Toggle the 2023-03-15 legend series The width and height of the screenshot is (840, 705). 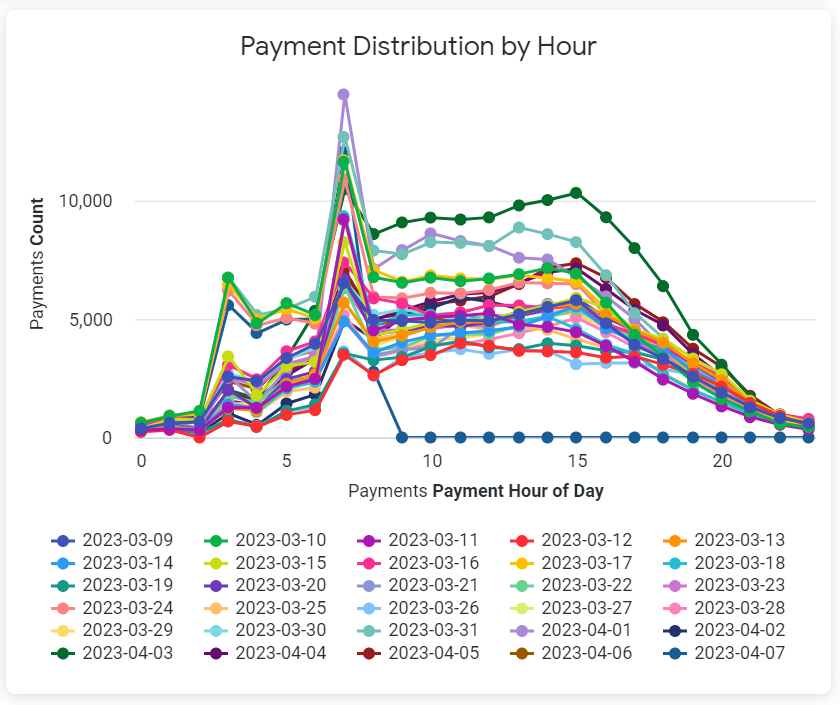pos(265,563)
